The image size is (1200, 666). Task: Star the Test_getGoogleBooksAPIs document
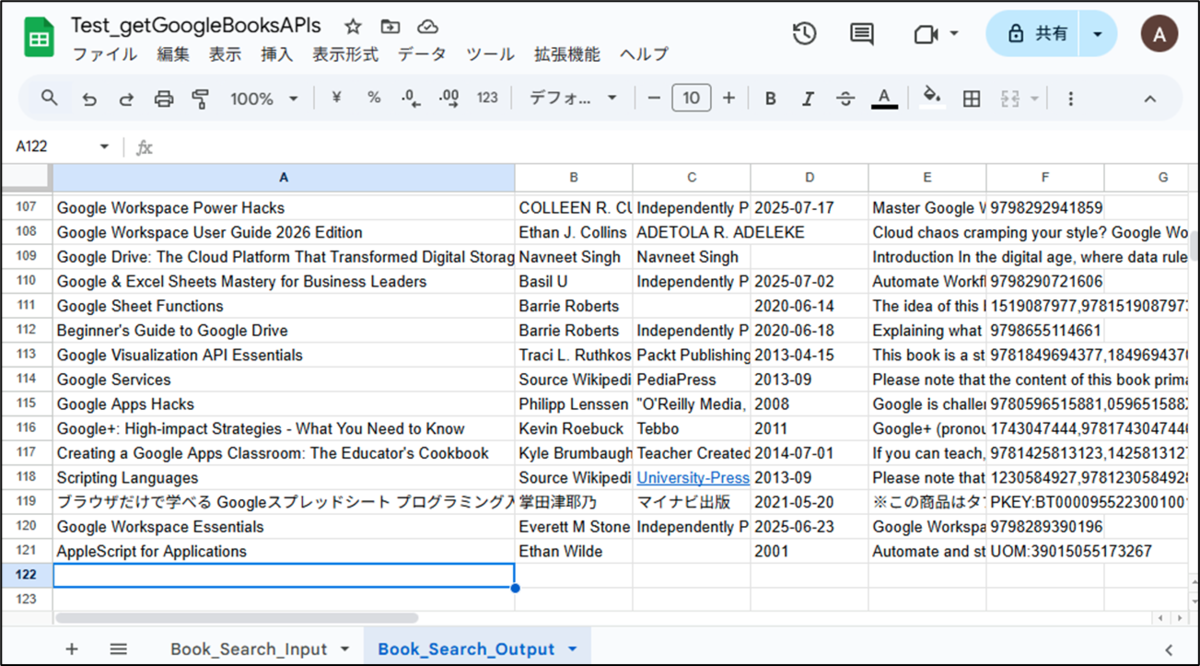click(353, 27)
